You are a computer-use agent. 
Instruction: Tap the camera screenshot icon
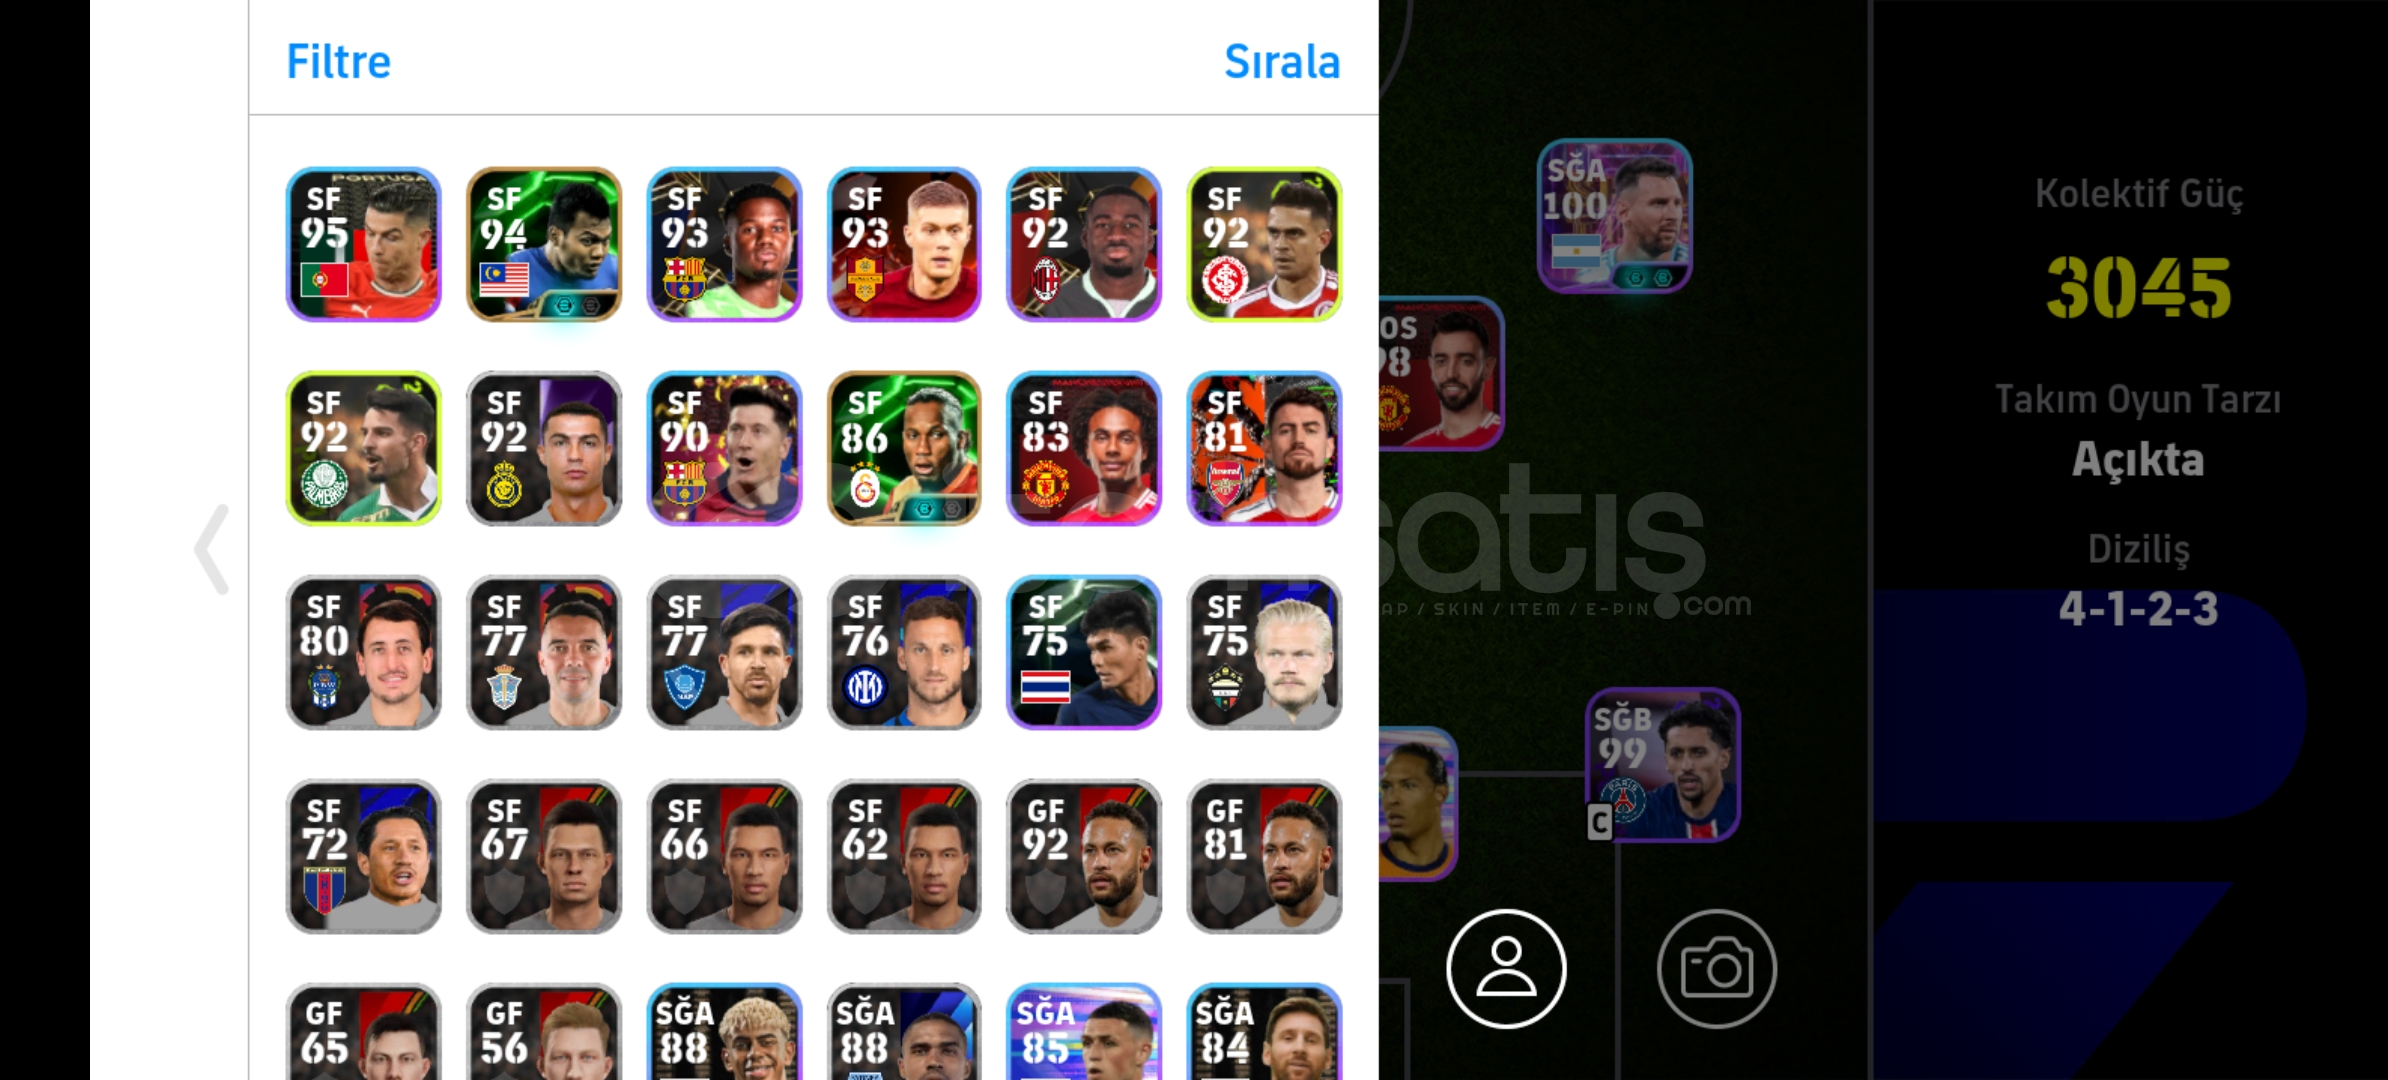pos(1716,968)
